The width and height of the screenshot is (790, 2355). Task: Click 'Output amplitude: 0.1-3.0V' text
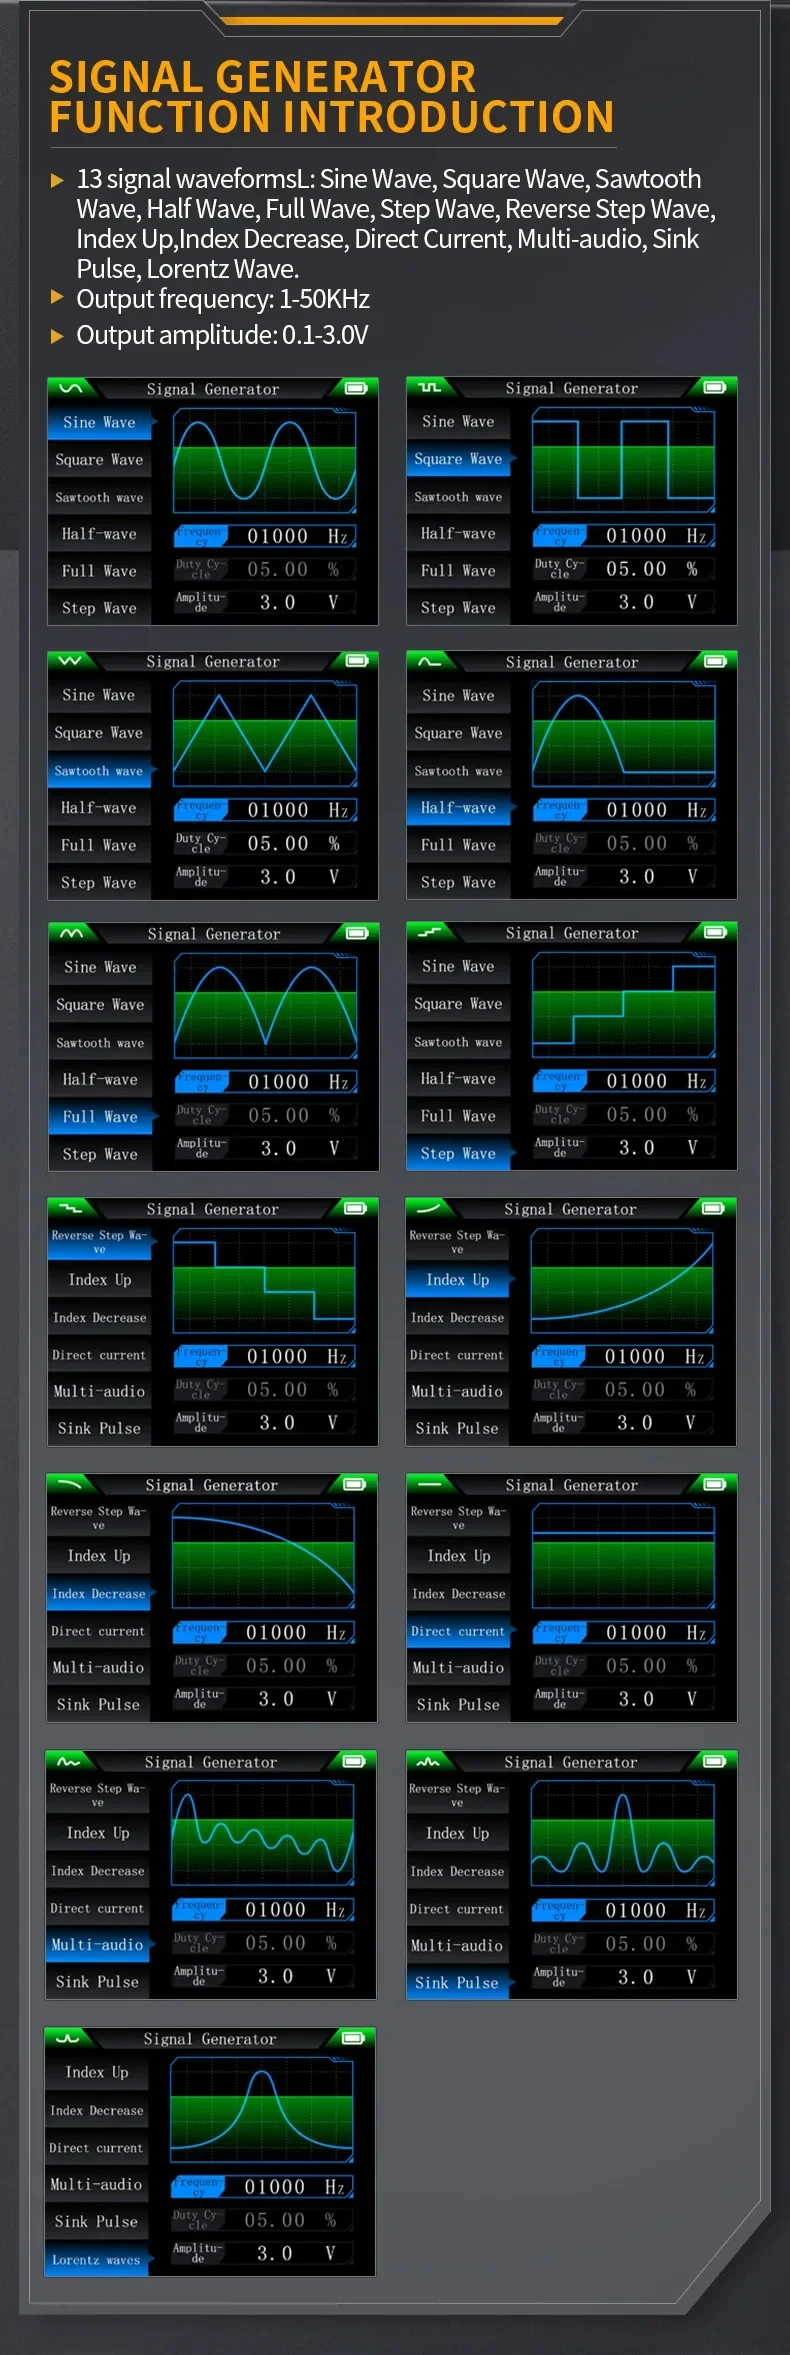222,335
